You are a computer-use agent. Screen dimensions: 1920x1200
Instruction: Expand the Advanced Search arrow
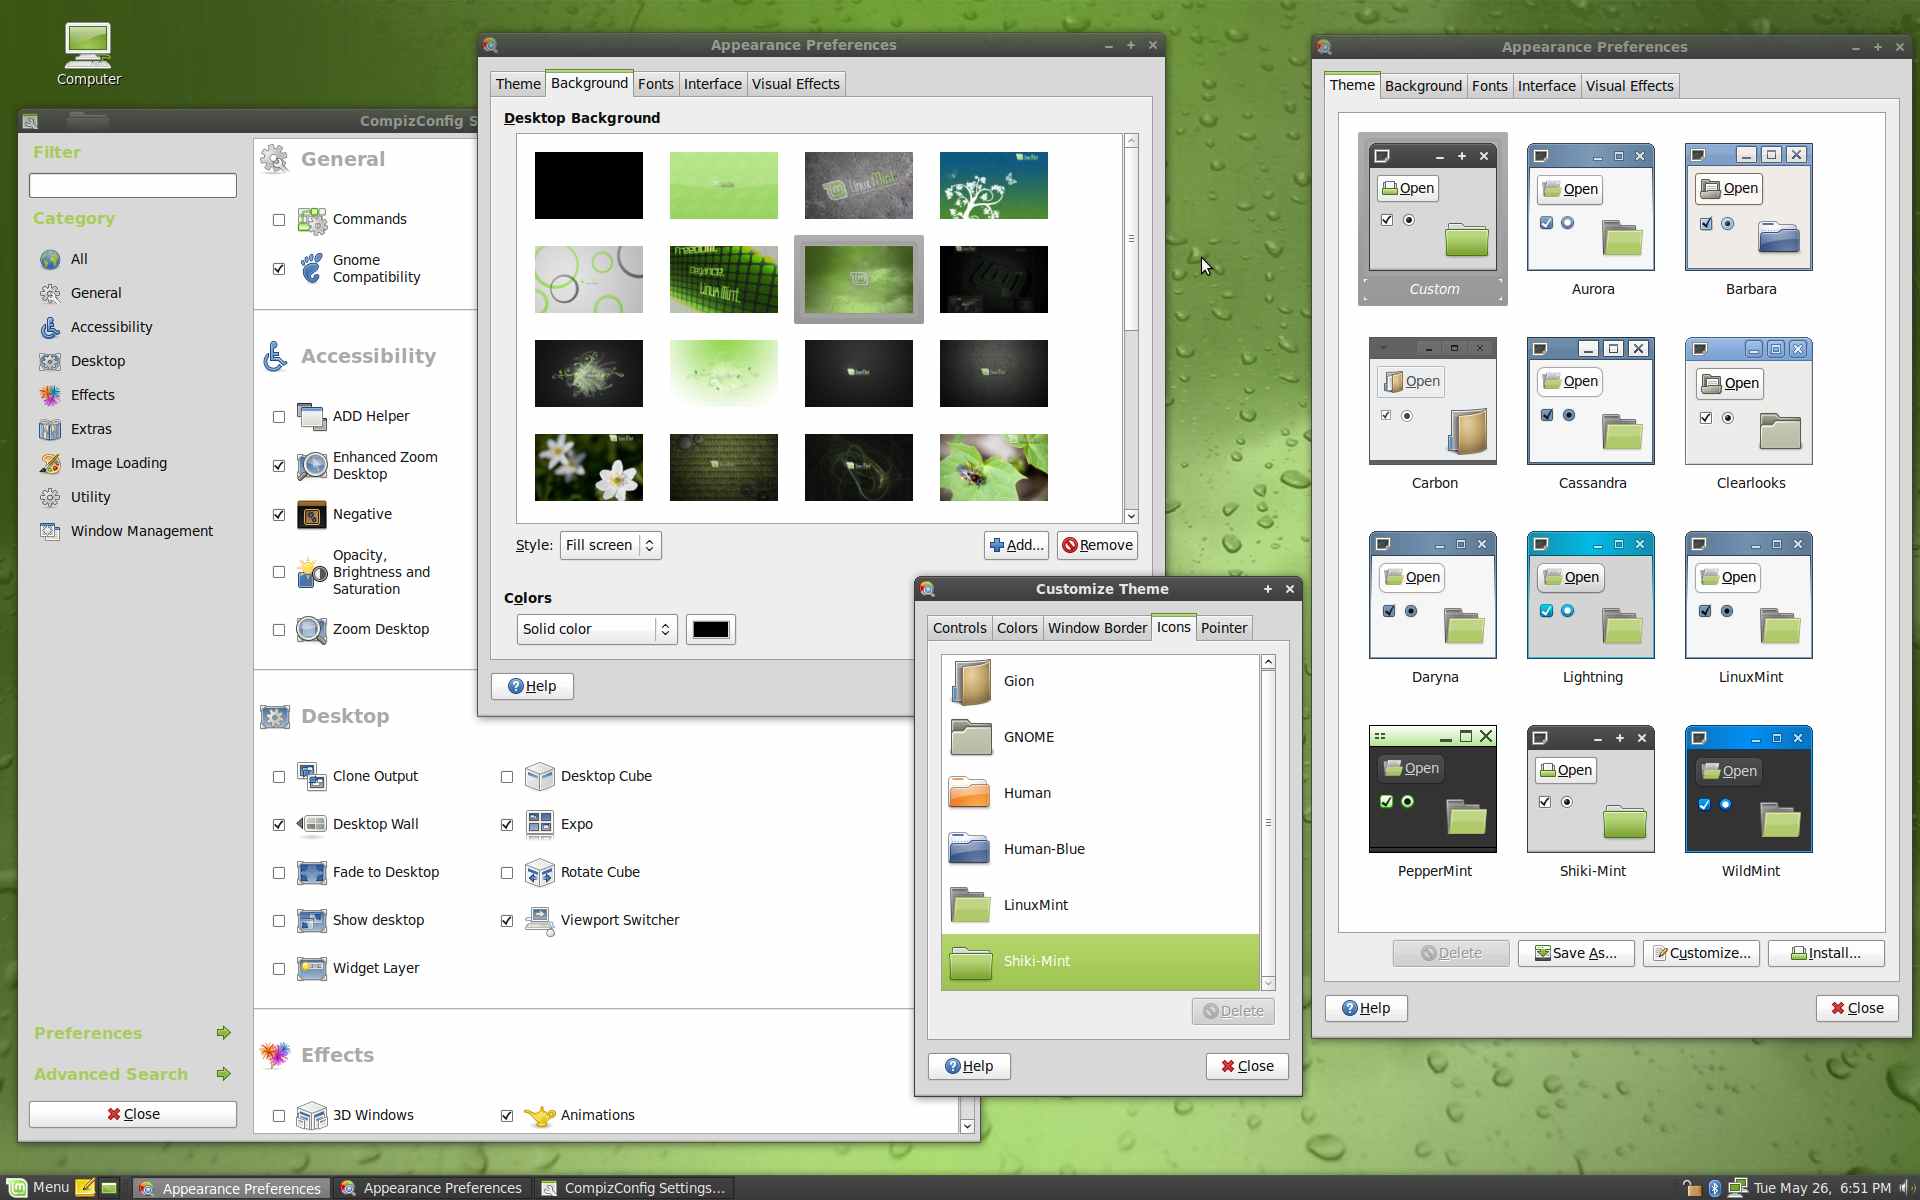(x=224, y=1074)
